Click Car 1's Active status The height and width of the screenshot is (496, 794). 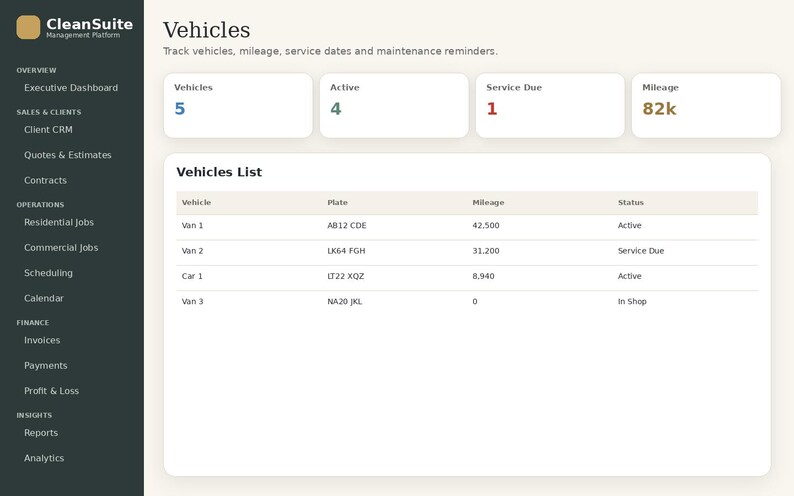point(629,276)
